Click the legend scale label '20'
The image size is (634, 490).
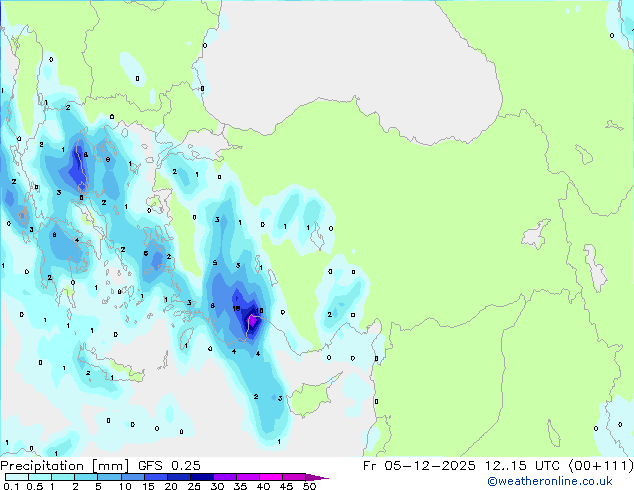click(171, 486)
